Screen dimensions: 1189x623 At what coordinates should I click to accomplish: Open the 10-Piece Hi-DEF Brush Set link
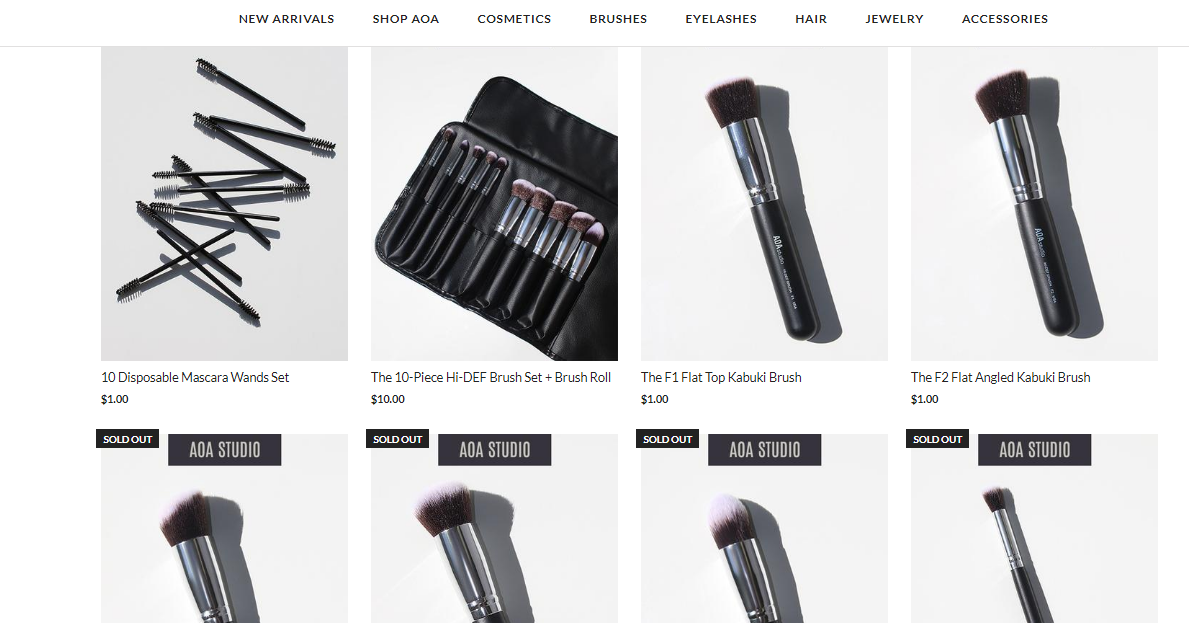click(491, 377)
